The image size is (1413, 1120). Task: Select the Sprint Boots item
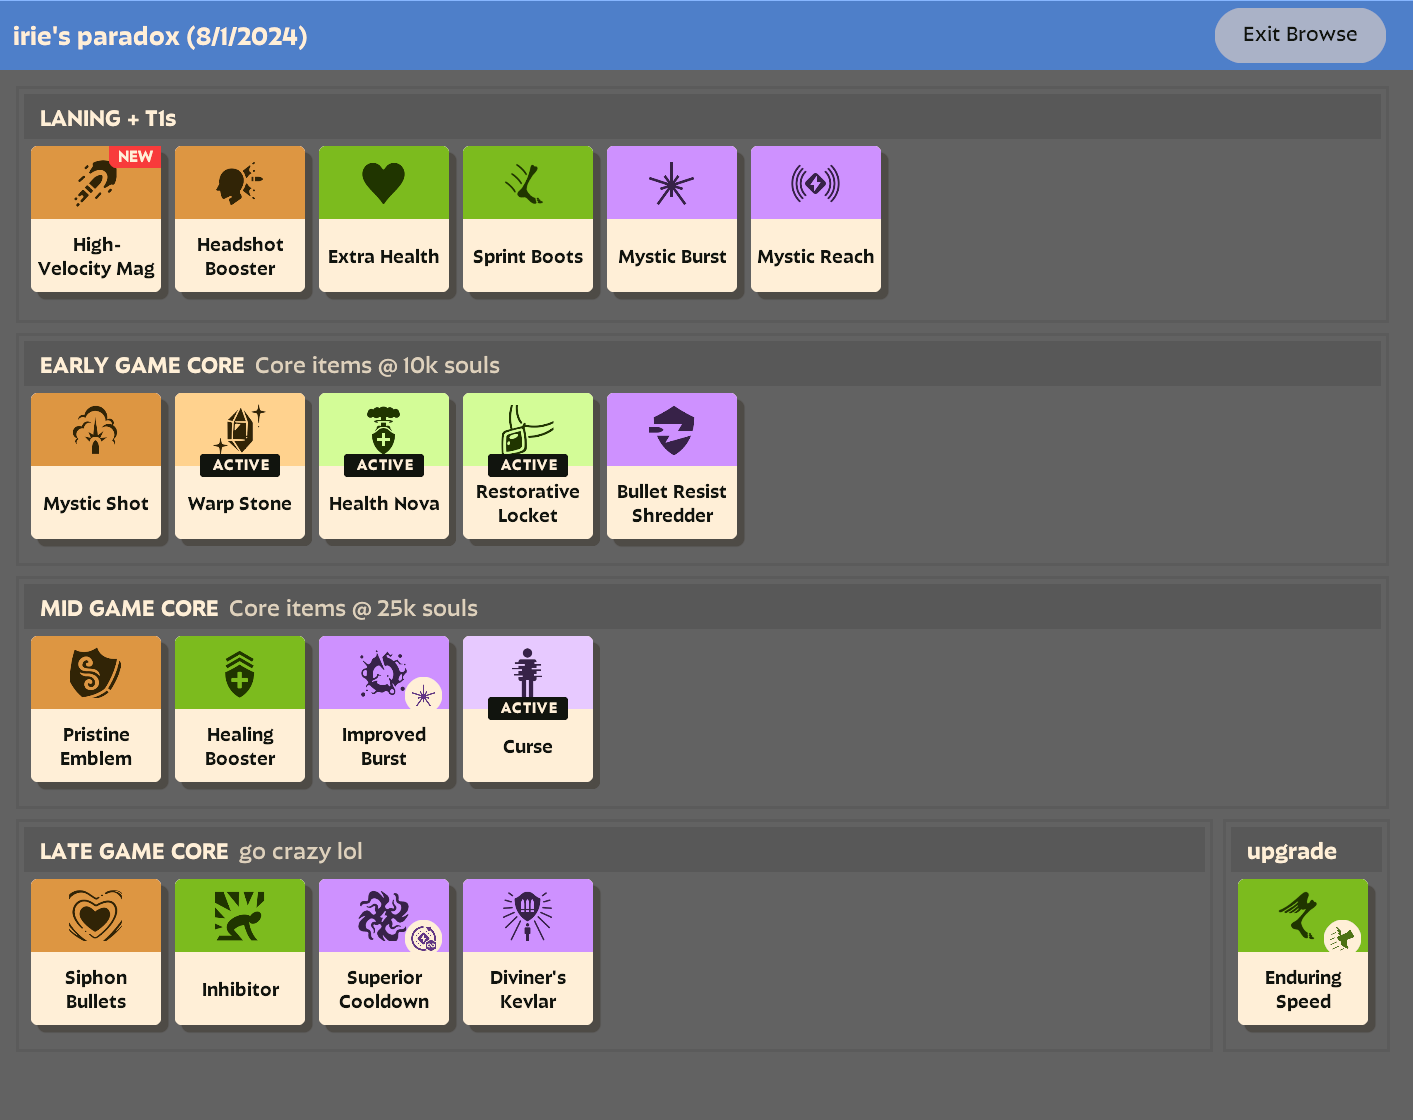(528, 219)
